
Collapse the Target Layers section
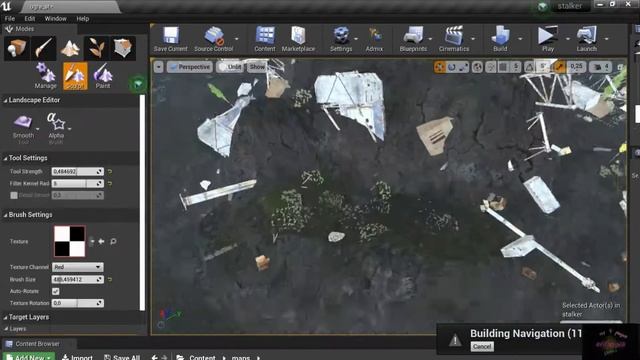point(5,317)
